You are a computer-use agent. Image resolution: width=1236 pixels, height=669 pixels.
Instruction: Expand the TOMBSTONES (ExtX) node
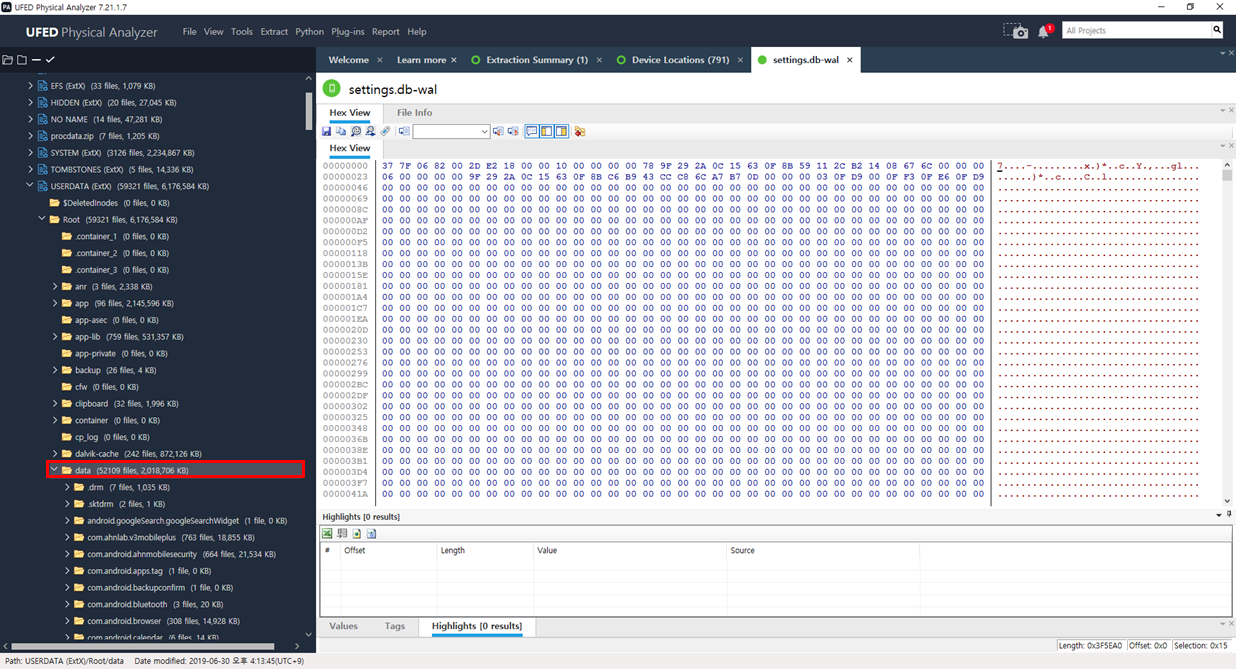pos(30,170)
